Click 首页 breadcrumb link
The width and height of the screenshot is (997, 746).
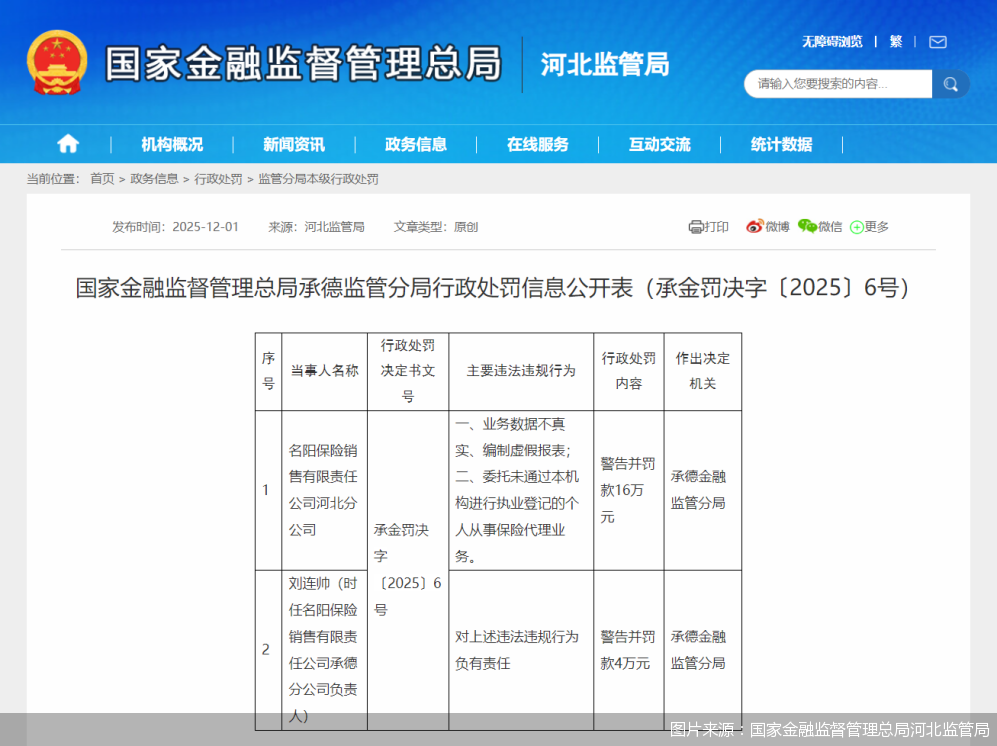pos(100,179)
